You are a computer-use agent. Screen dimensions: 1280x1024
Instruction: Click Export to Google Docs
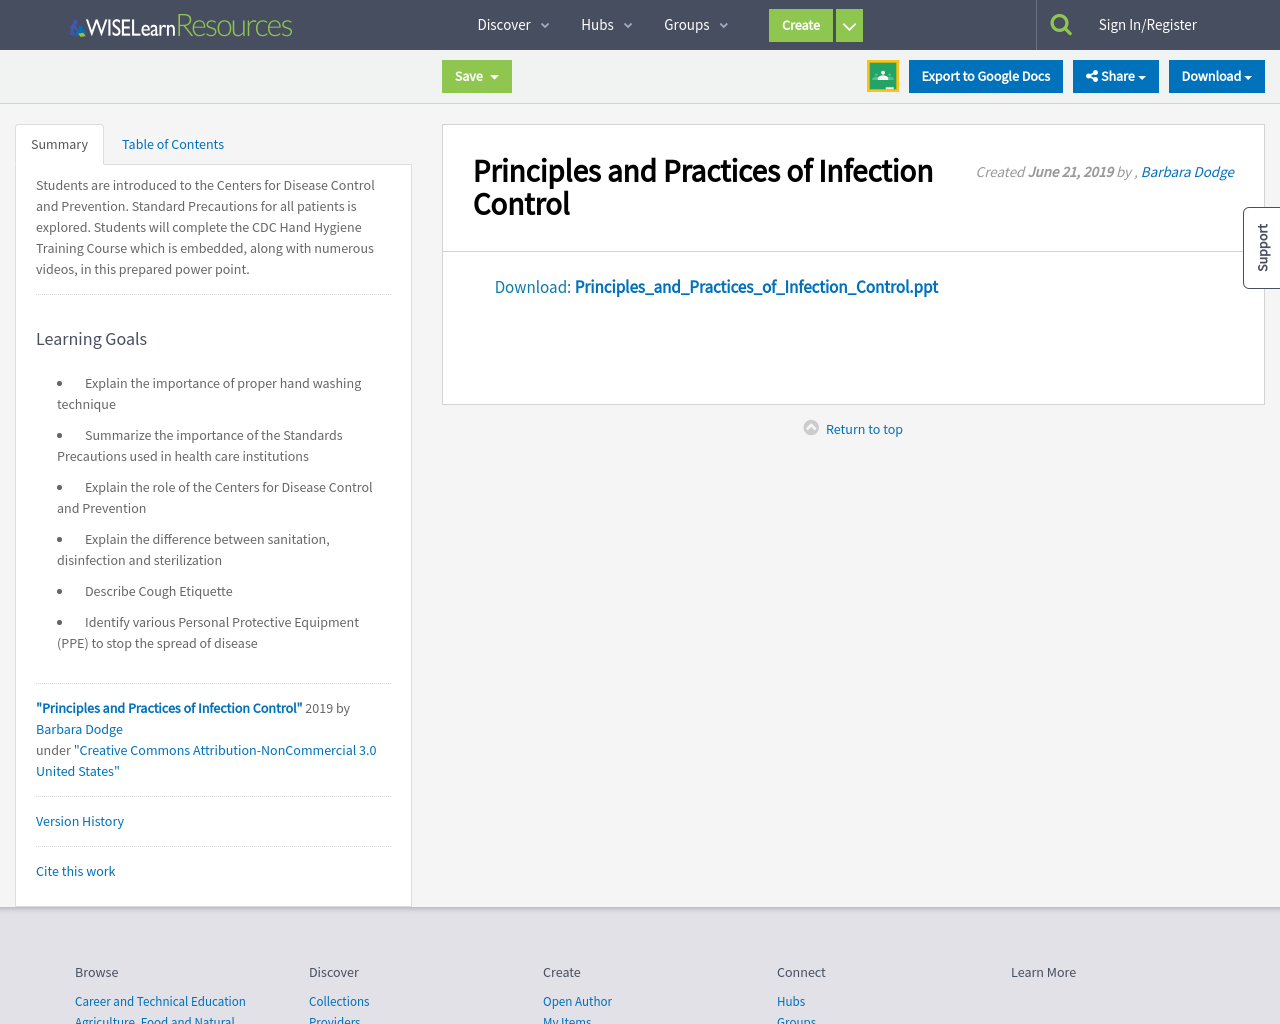(985, 75)
